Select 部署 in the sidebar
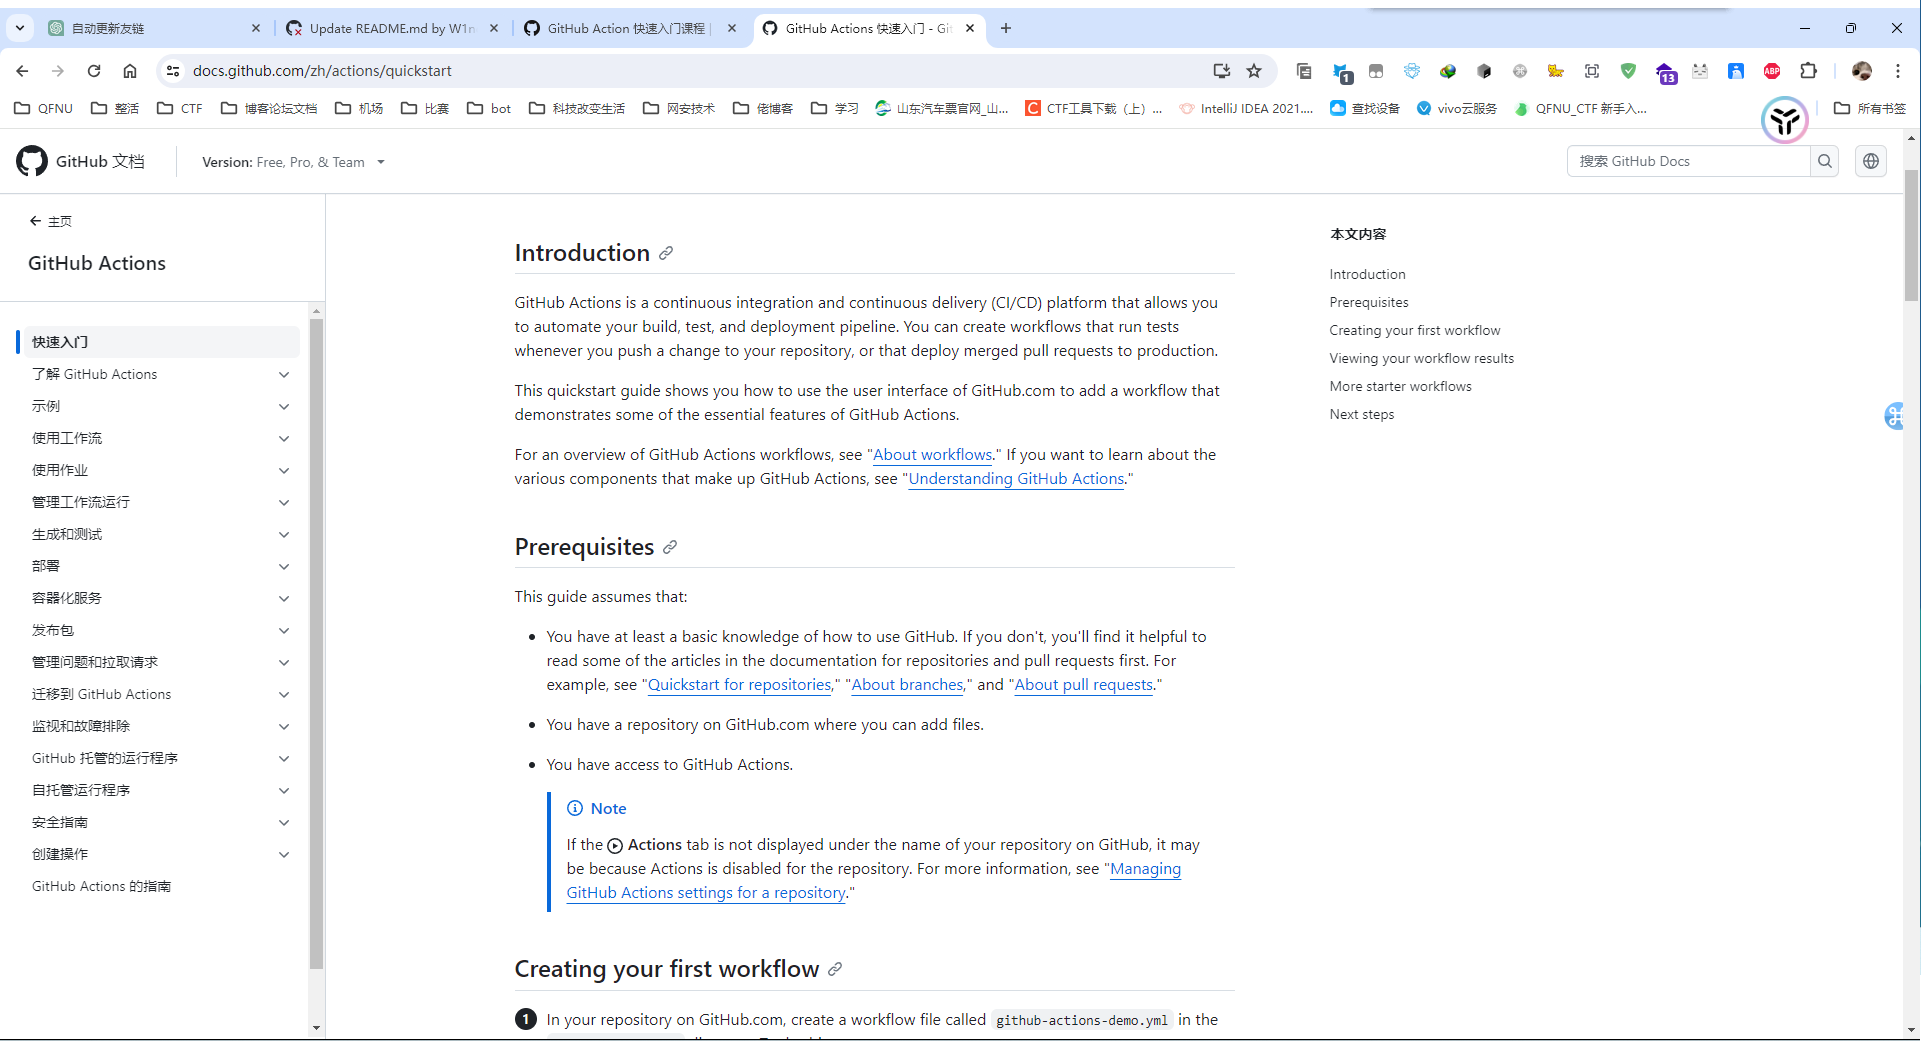 (x=45, y=565)
